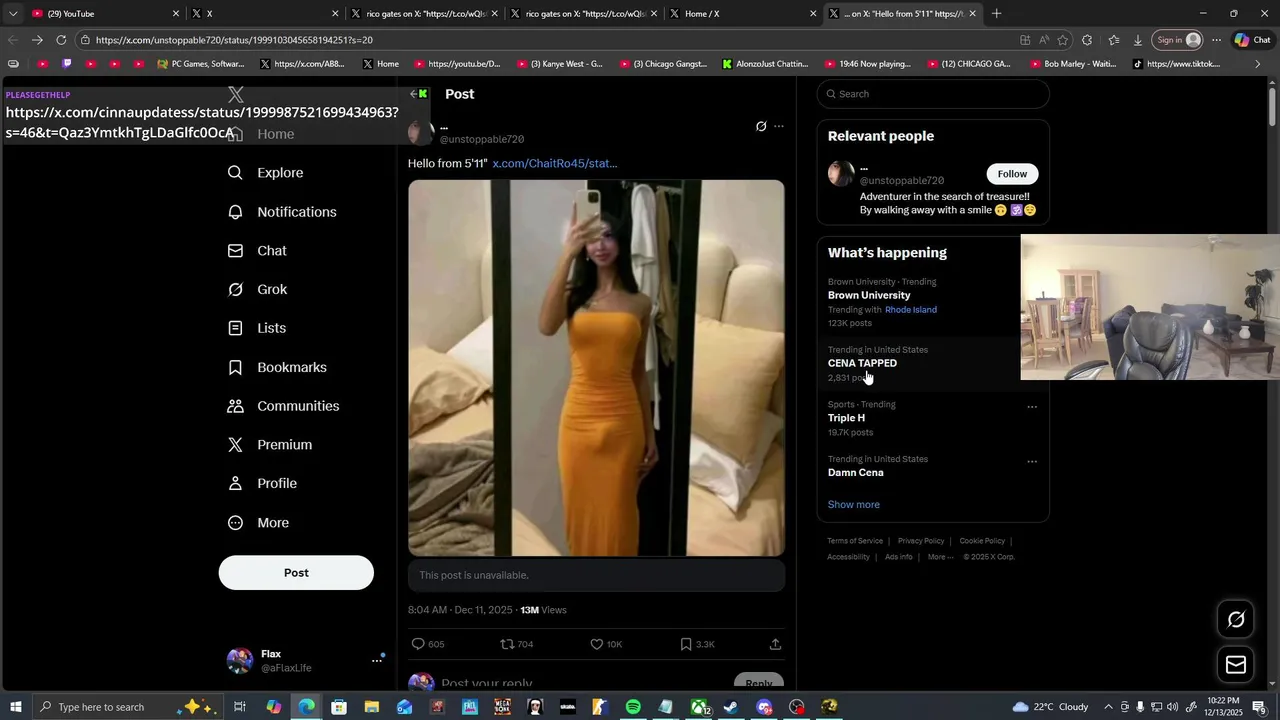Open the Ads info footer link
This screenshot has width=1280, height=720.
click(899, 557)
